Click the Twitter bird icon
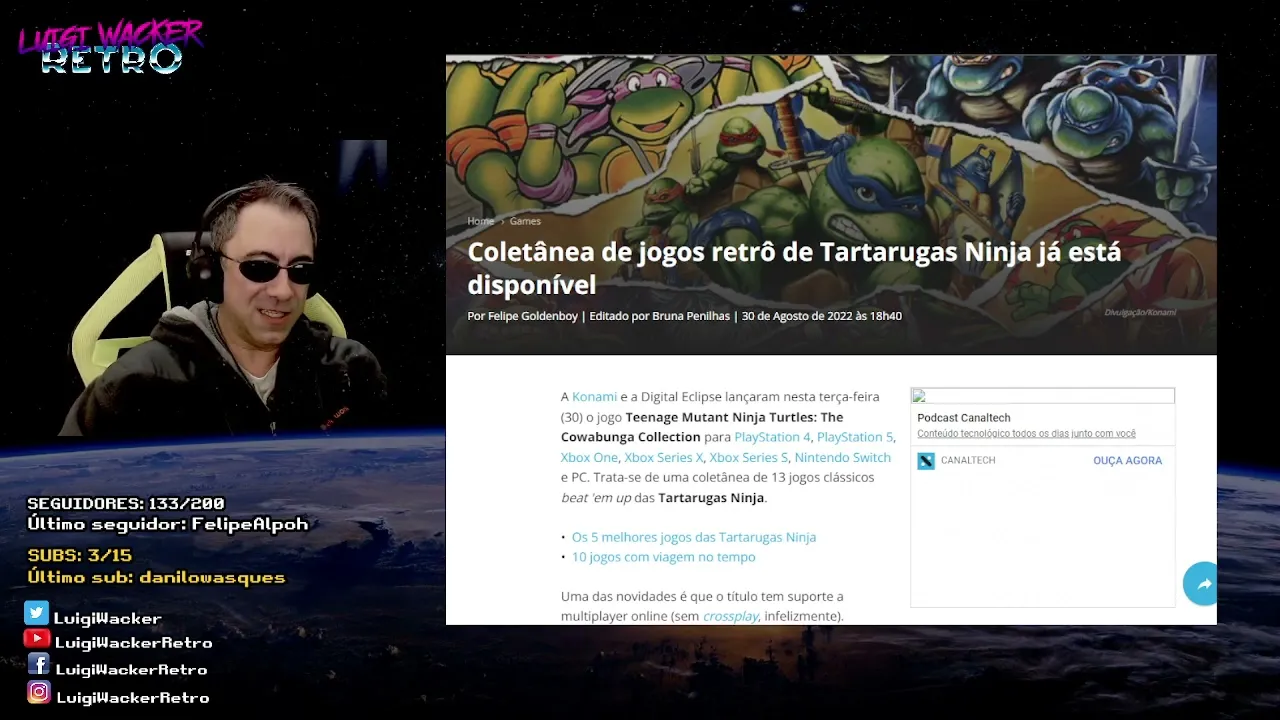Image resolution: width=1280 pixels, height=720 pixels. point(37,613)
